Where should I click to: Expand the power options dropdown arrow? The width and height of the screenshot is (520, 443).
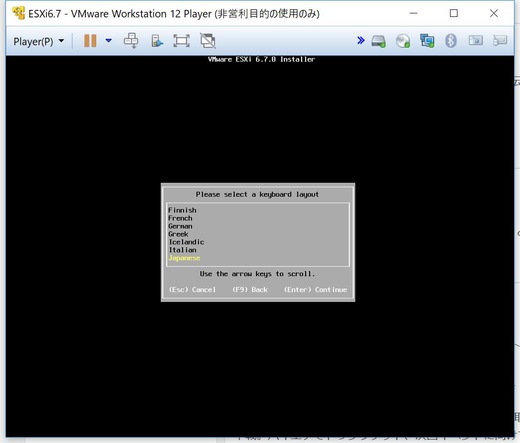[x=108, y=41]
